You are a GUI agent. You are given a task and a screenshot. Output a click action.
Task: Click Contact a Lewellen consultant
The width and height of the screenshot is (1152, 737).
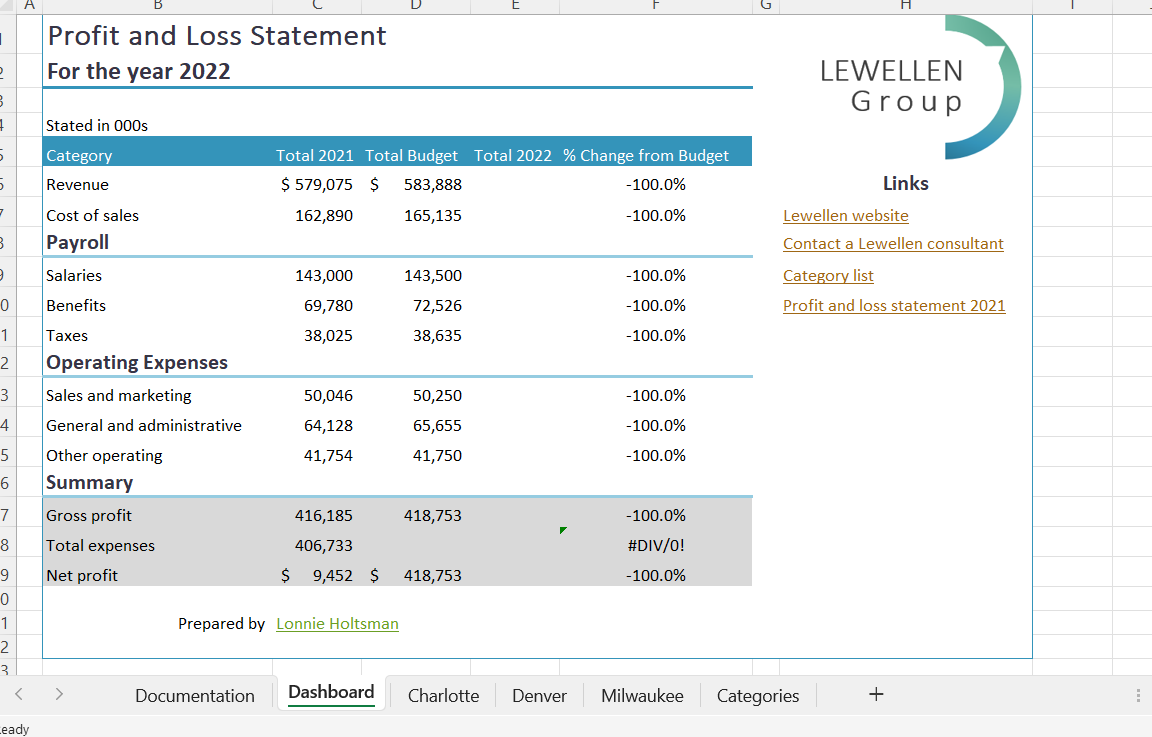point(893,243)
